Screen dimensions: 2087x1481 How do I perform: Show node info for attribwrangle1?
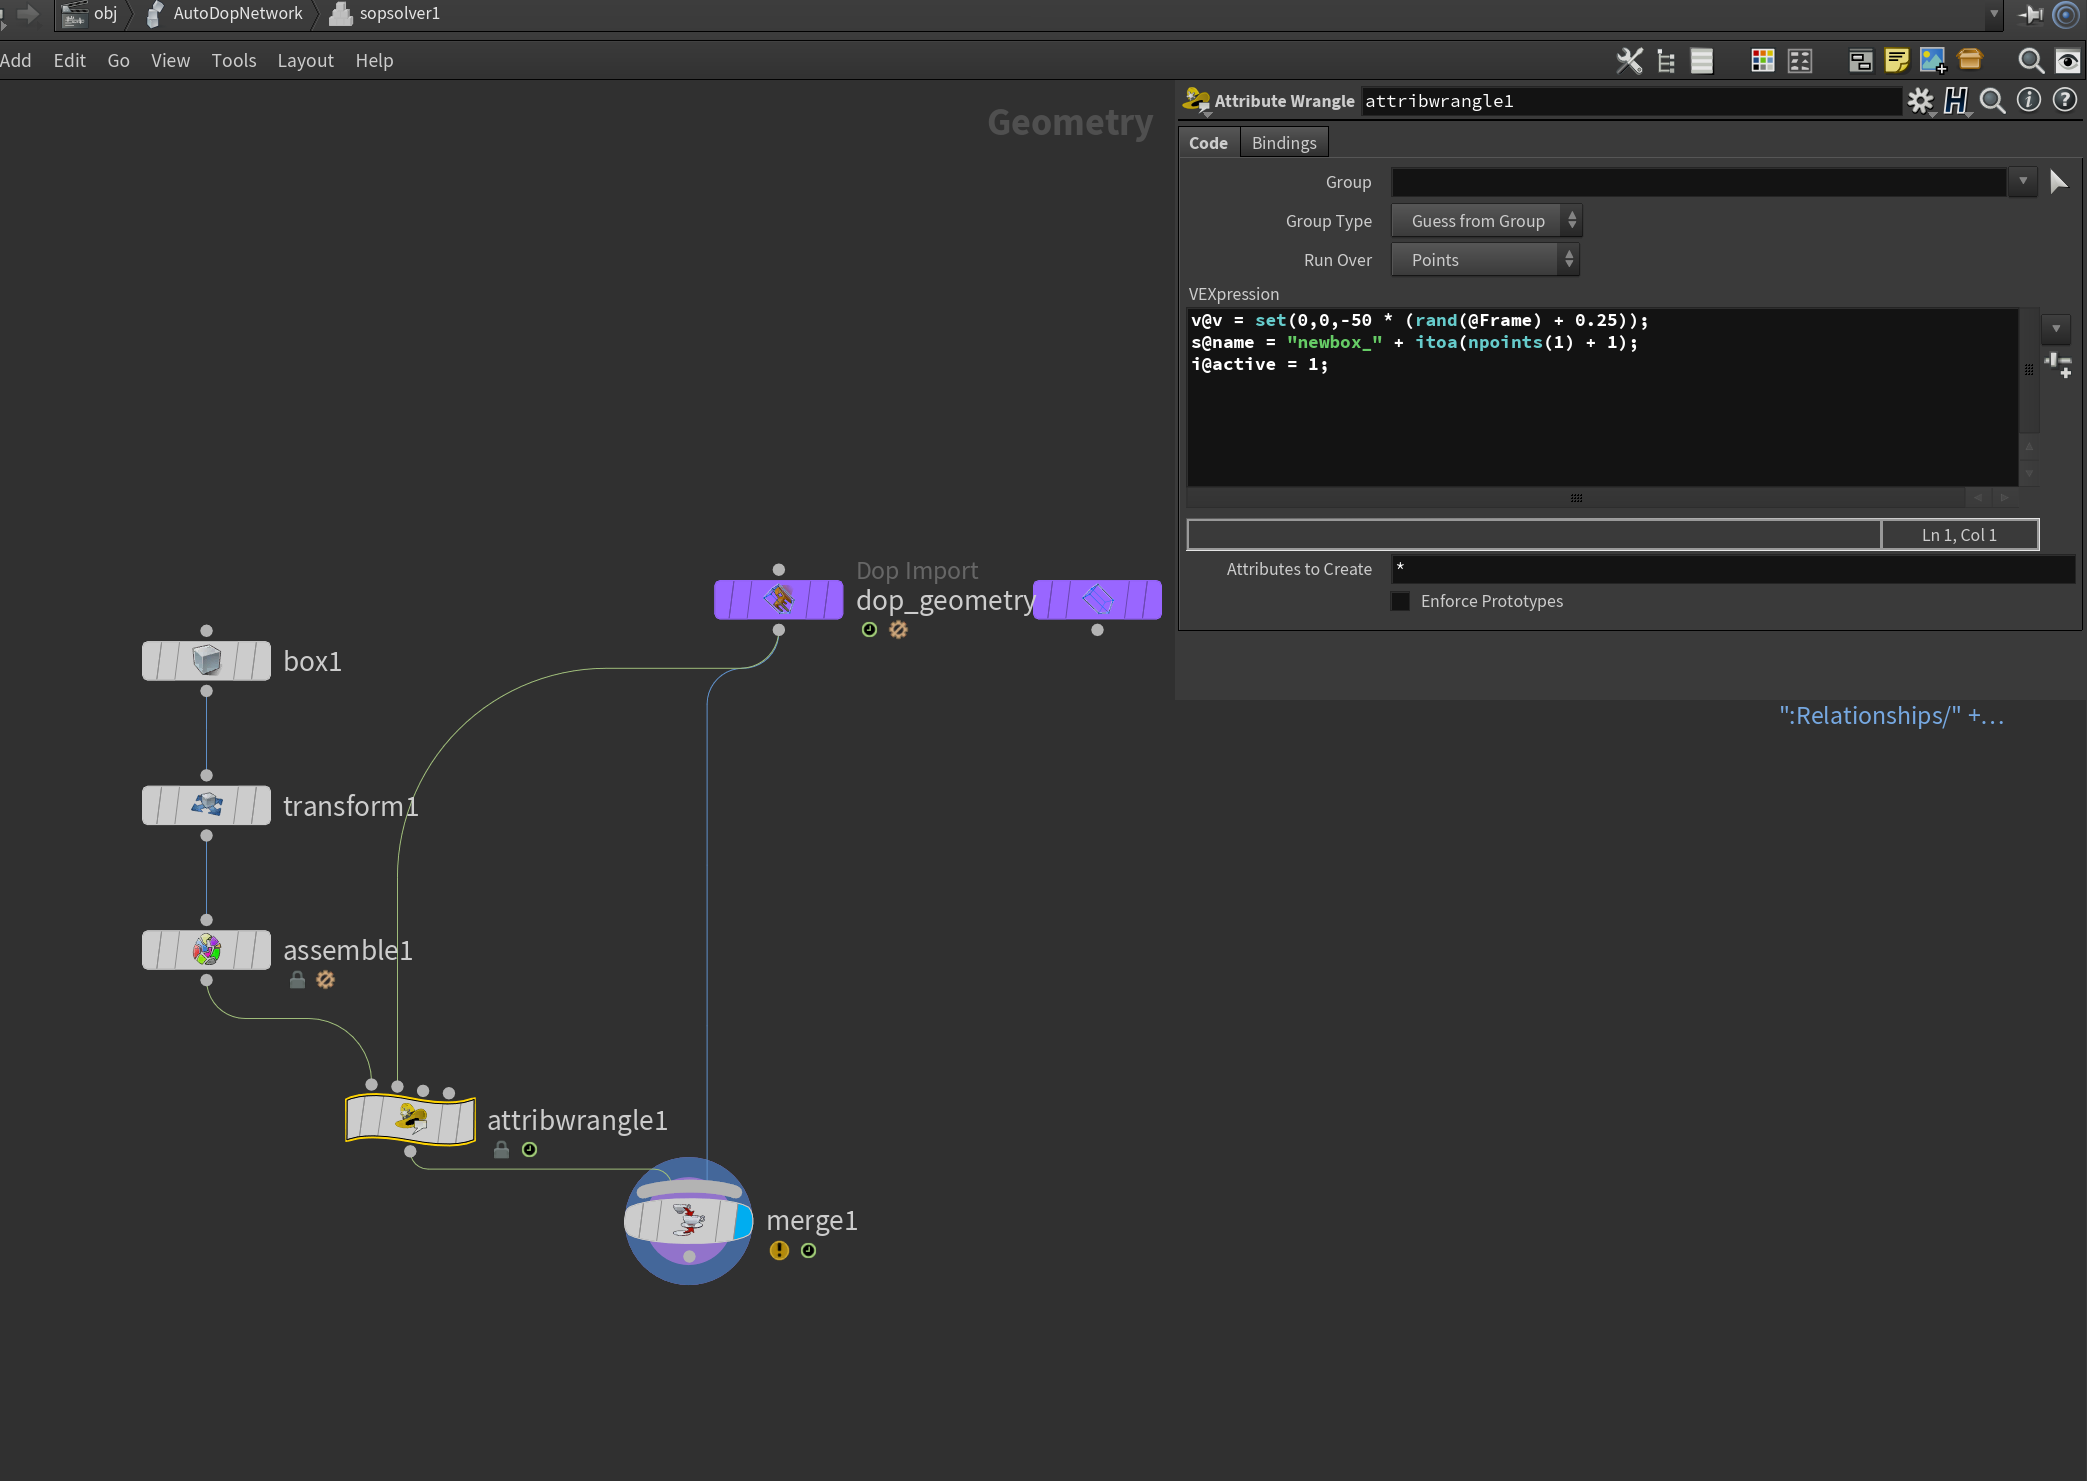coord(2028,101)
